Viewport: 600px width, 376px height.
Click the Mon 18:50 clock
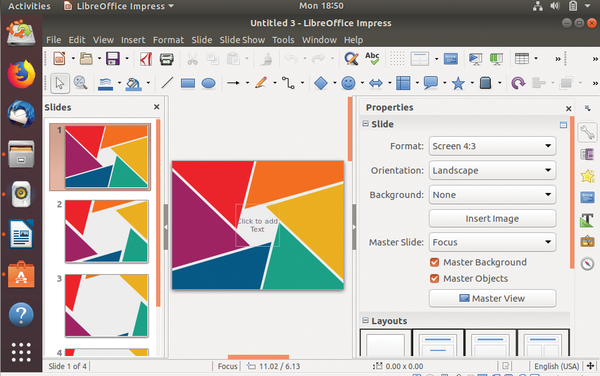pyautogui.click(x=321, y=6)
